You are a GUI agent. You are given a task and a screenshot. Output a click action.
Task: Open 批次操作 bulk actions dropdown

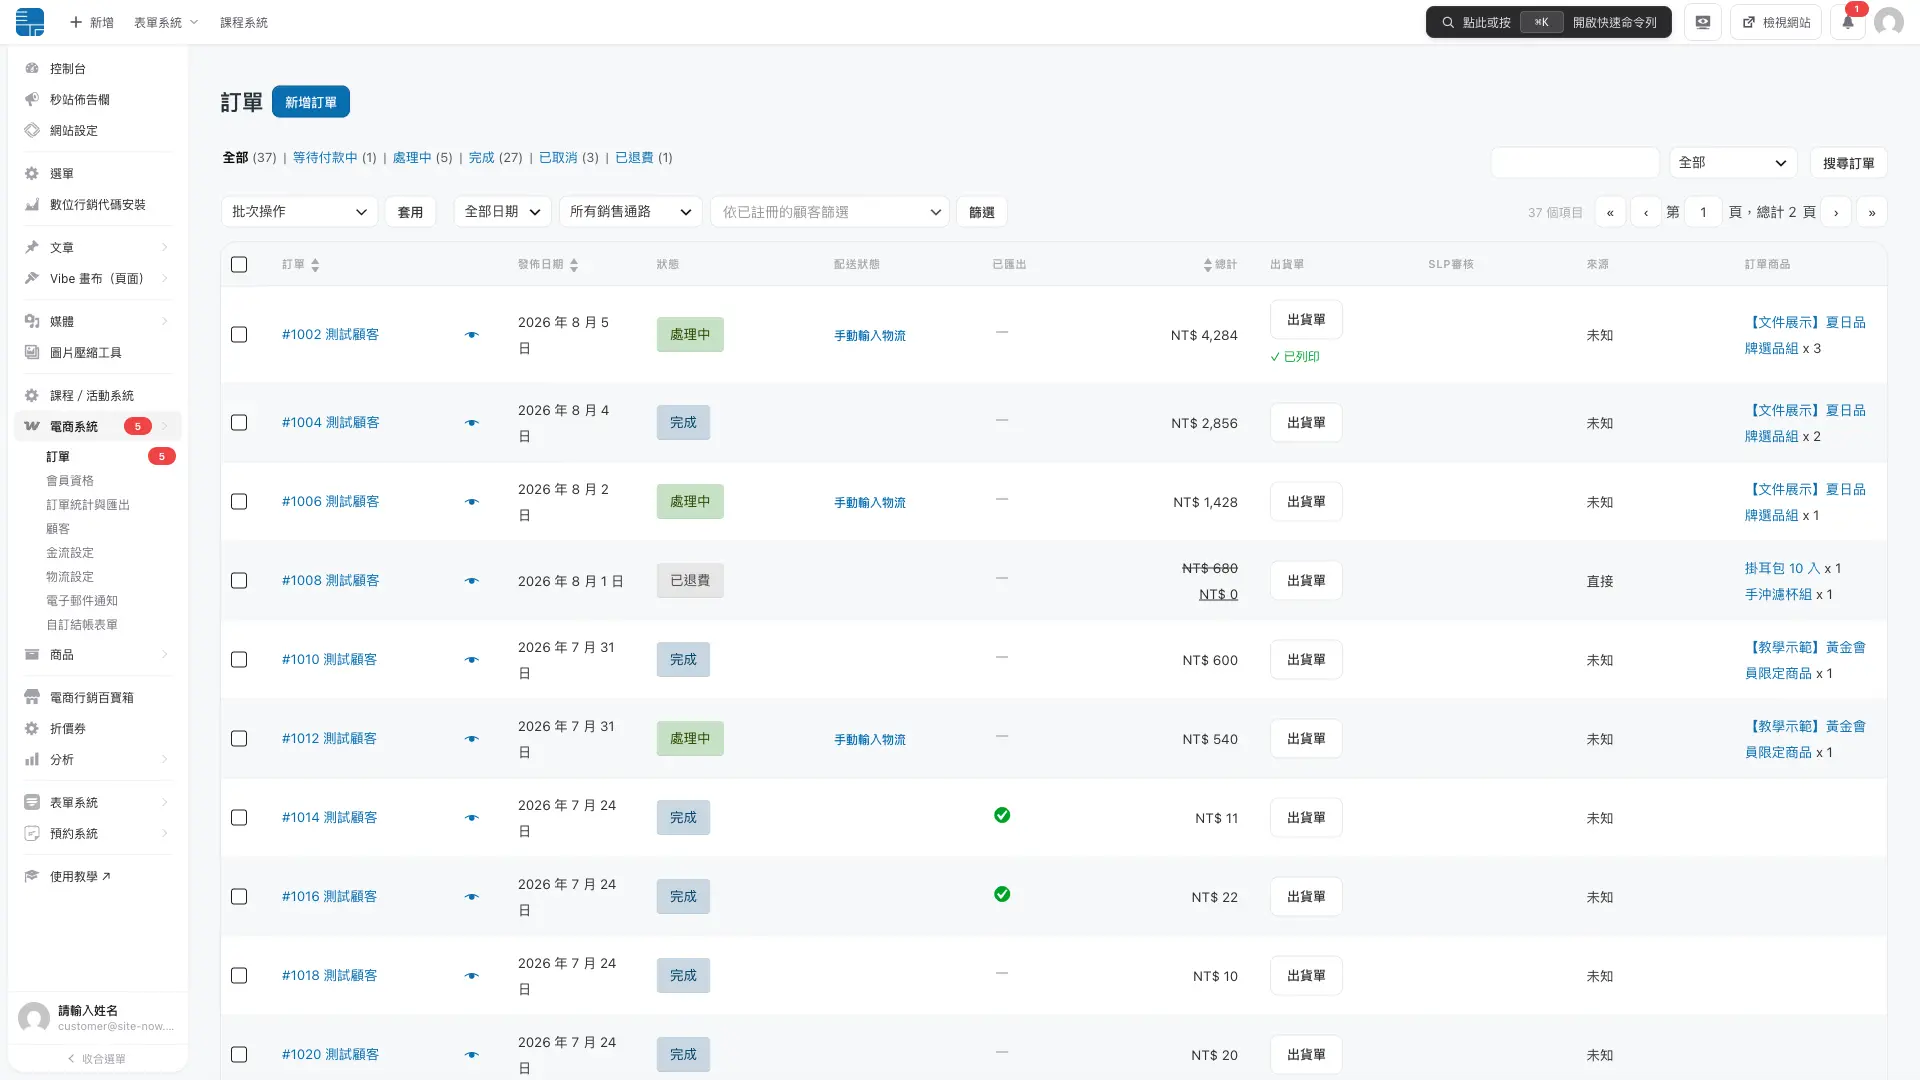click(x=299, y=212)
